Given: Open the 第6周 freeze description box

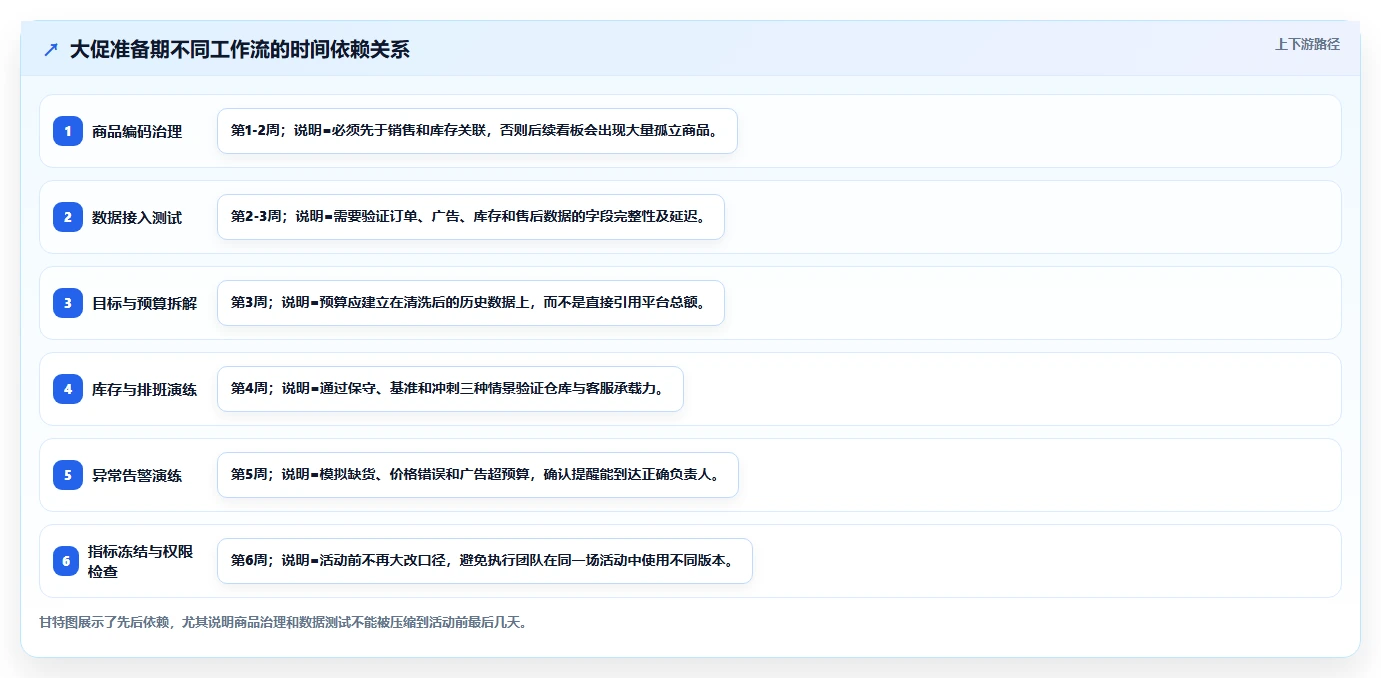Looking at the screenshot, I should click(x=484, y=561).
